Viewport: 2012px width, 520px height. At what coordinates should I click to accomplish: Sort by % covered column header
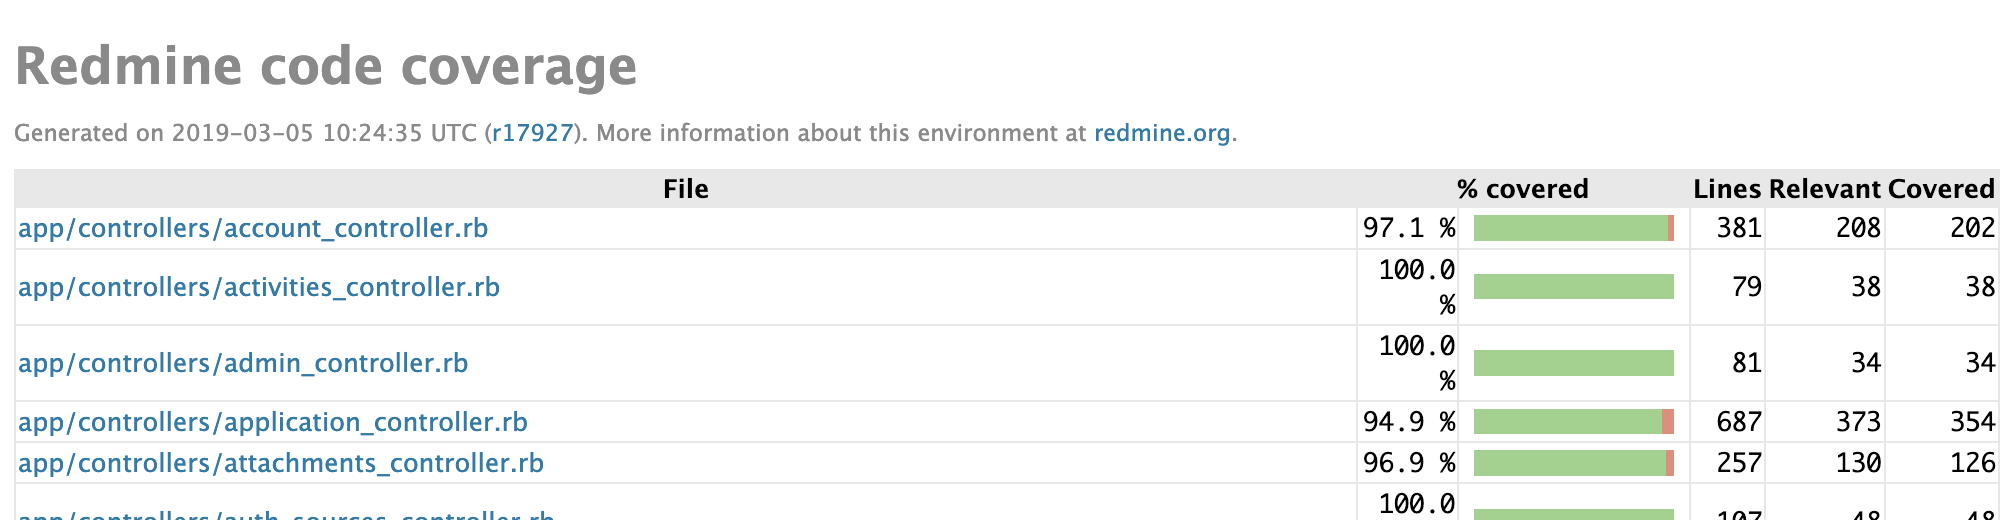[1523, 189]
